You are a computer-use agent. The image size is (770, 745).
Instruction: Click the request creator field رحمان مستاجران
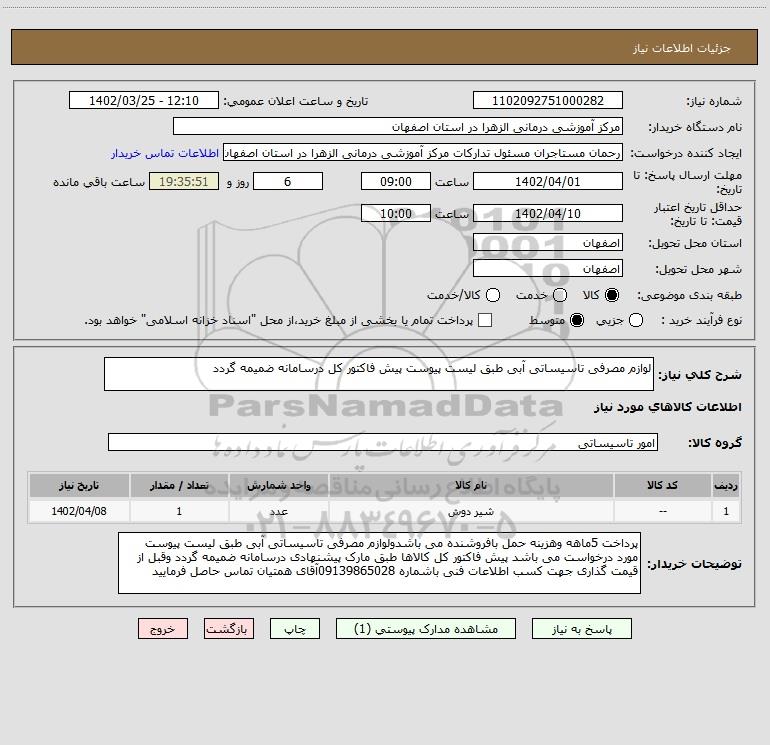pos(423,153)
